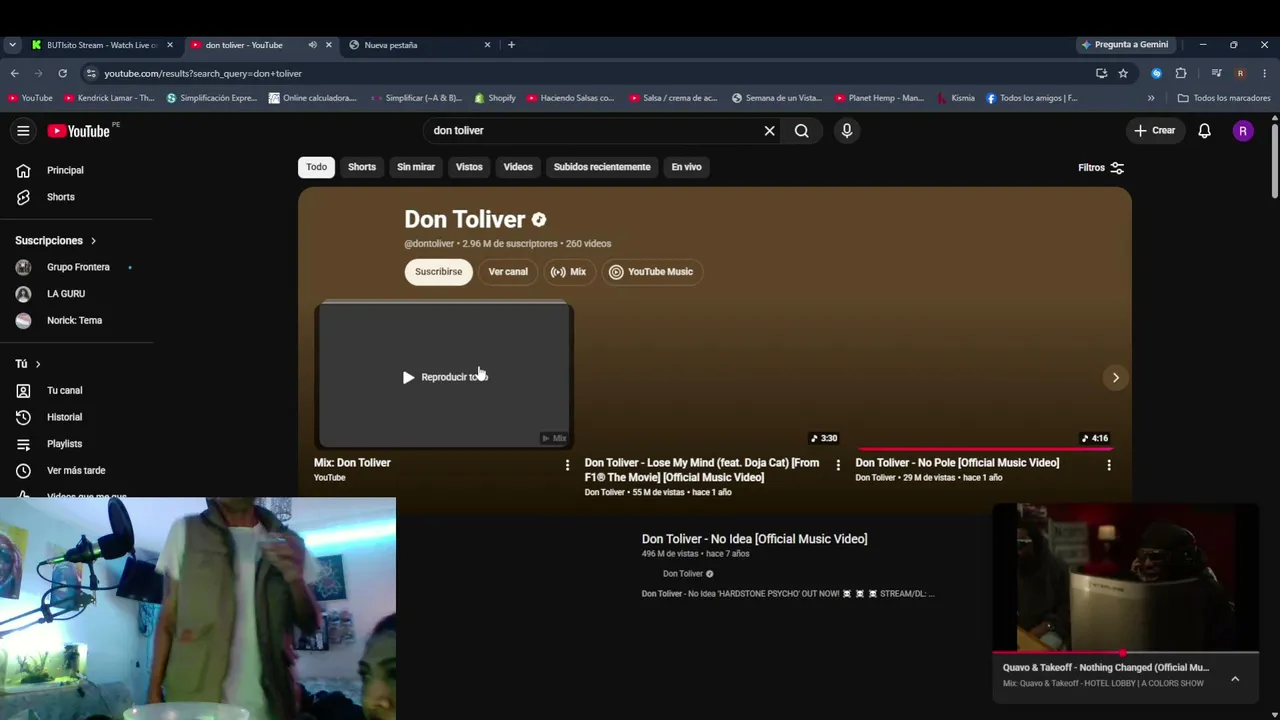1280x720 pixels.
Task: Click the Mix button on the channel card
Action: (569, 272)
